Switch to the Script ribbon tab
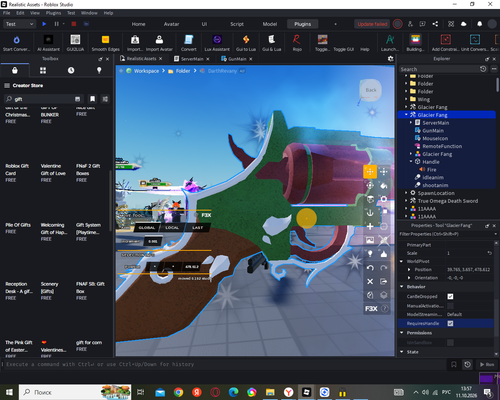The width and height of the screenshot is (500, 400). (x=237, y=24)
